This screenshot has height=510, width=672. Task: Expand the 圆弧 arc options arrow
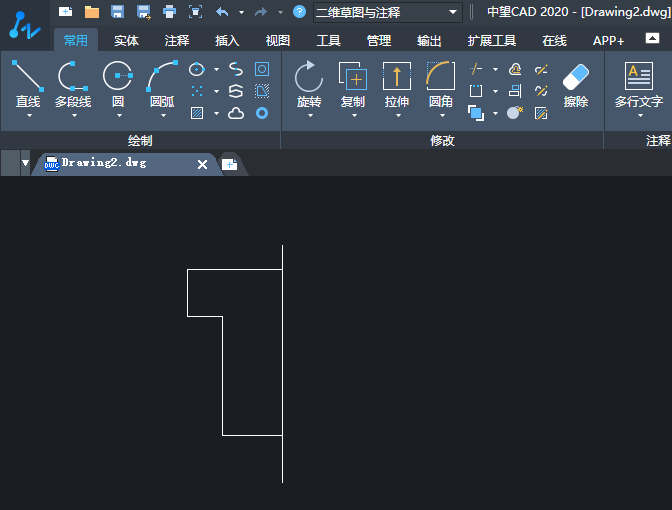click(163, 116)
